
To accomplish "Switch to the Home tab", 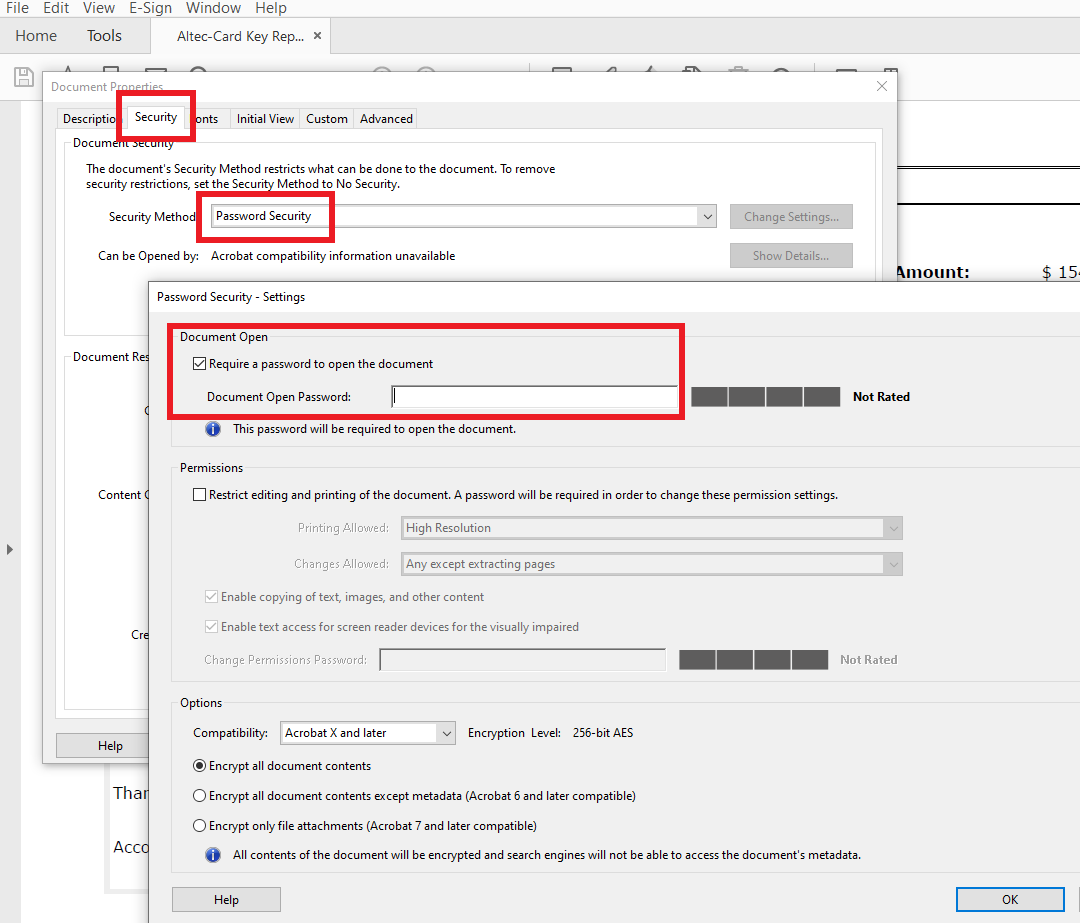I will (x=36, y=36).
